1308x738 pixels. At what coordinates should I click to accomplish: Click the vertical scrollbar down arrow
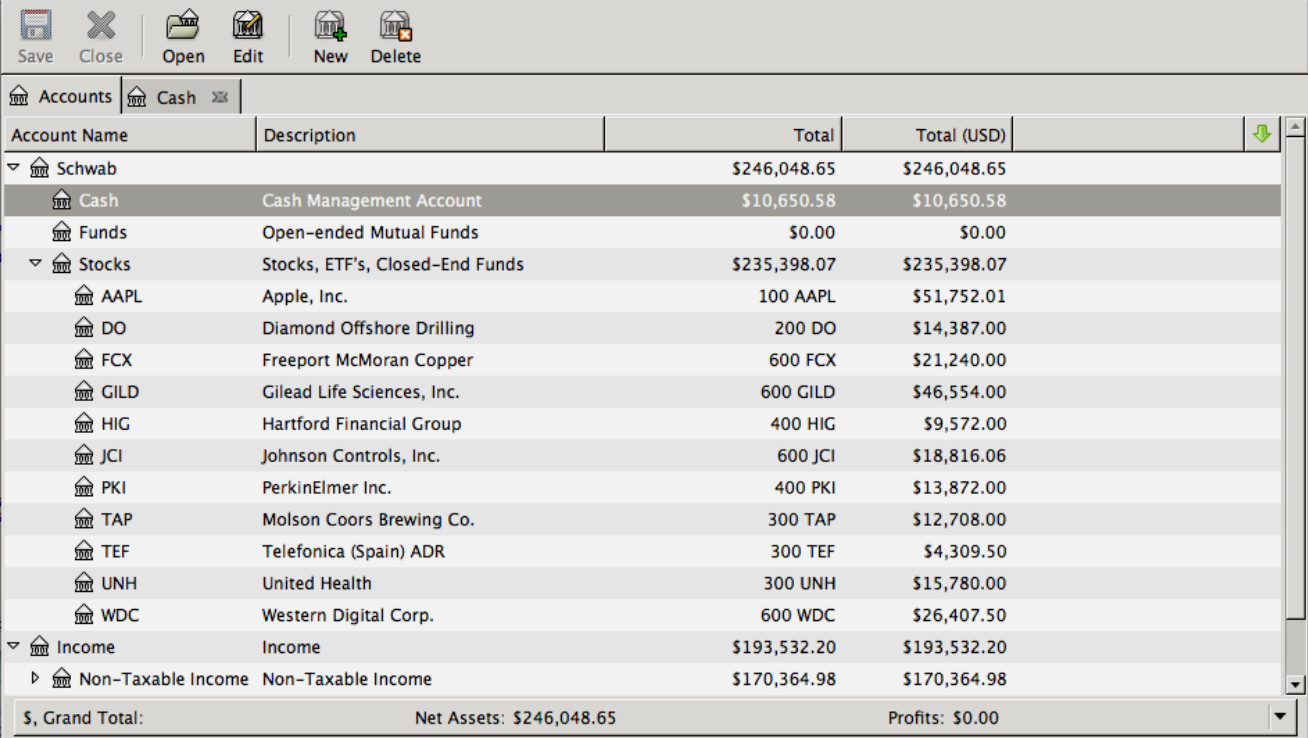click(1295, 684)
